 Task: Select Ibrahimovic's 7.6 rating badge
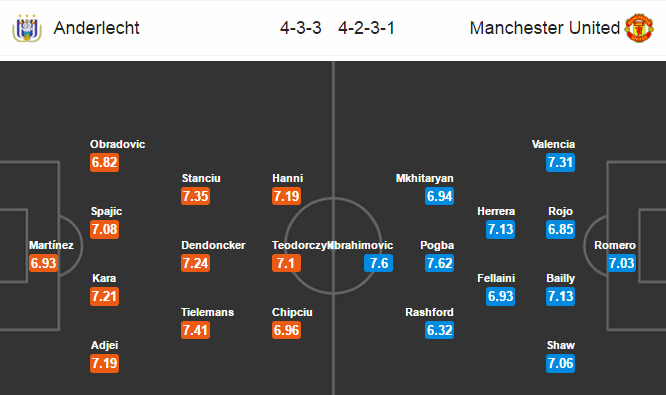click(x=378, y=263)
